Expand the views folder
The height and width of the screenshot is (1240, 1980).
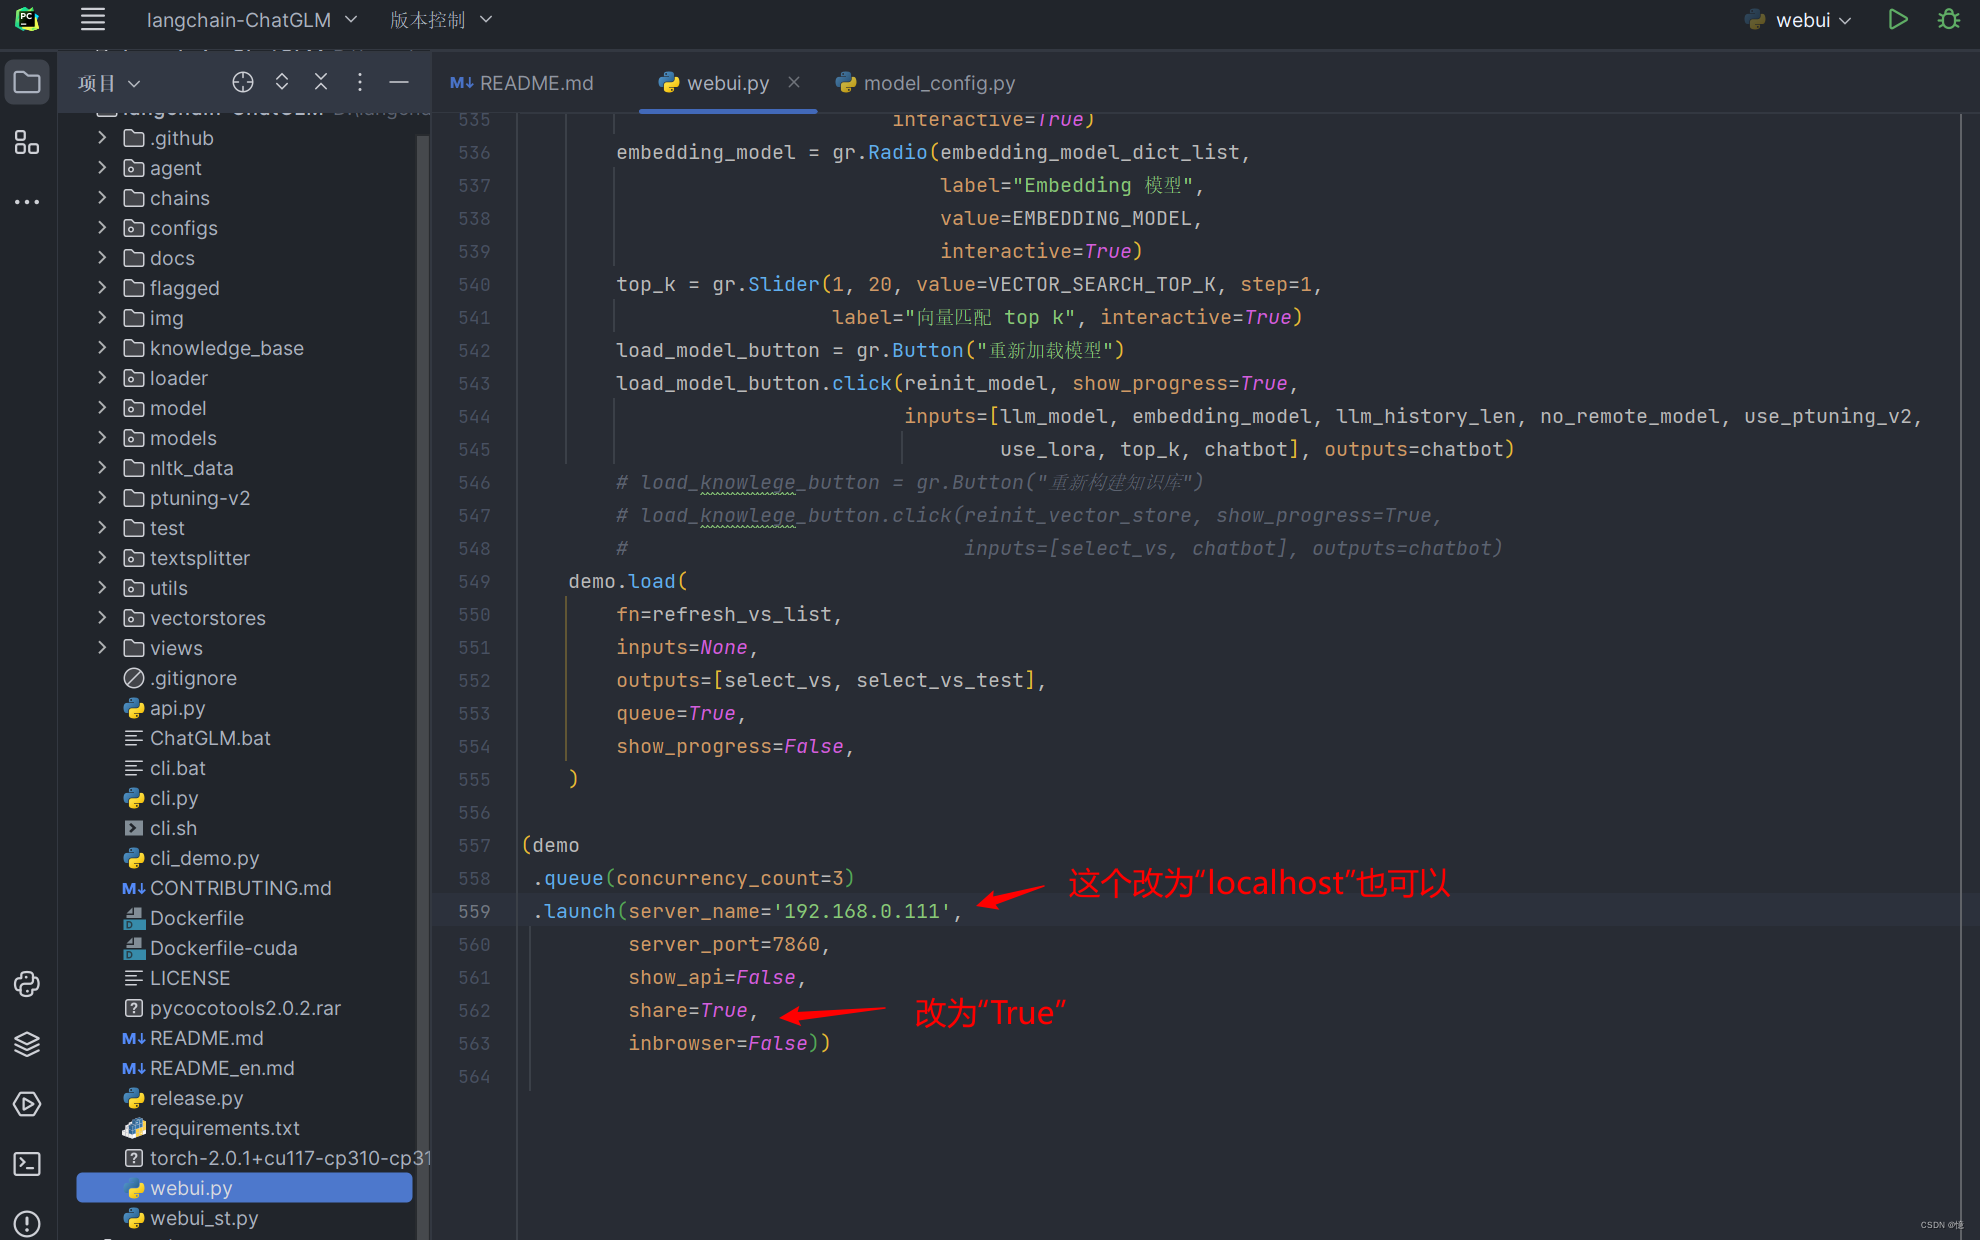[102, 648]
